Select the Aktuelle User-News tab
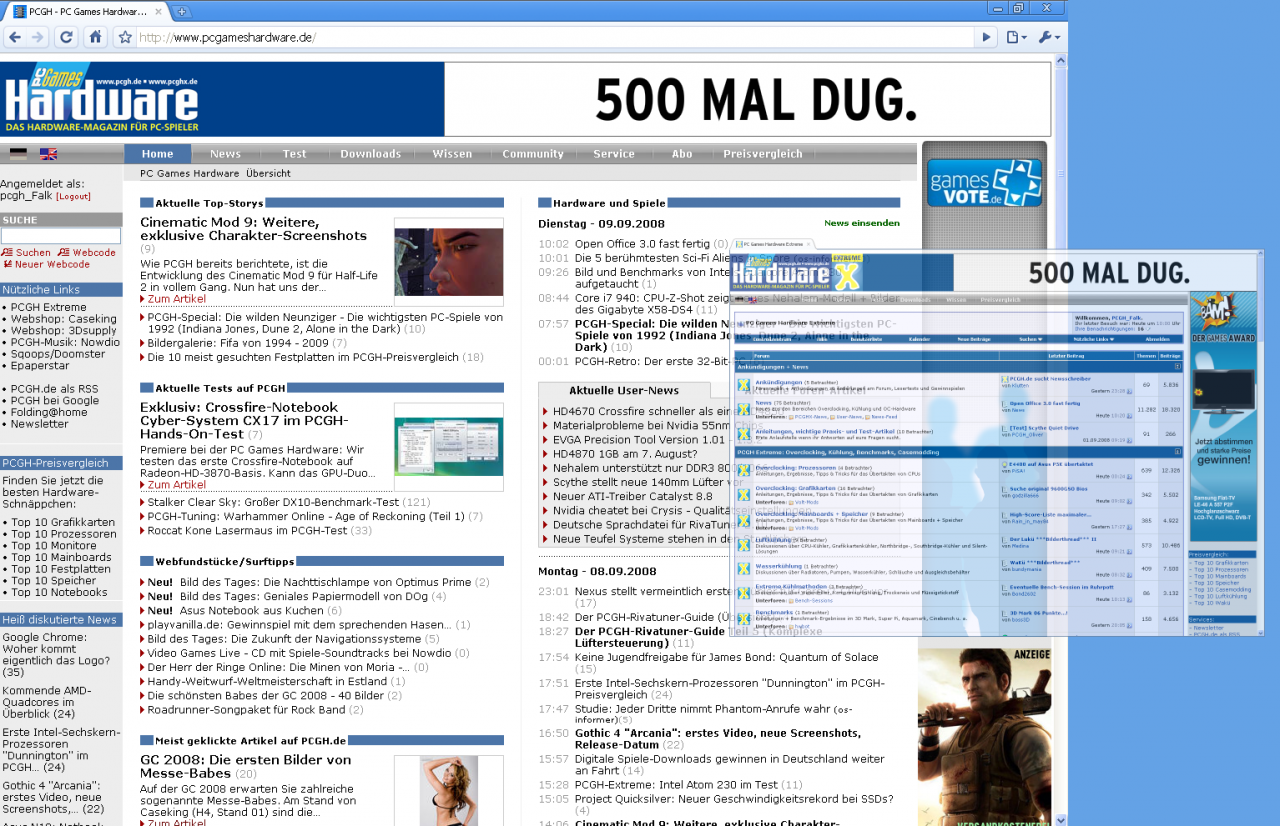The width and height of the screenshot is (1280, 826). tap(624, 391)
